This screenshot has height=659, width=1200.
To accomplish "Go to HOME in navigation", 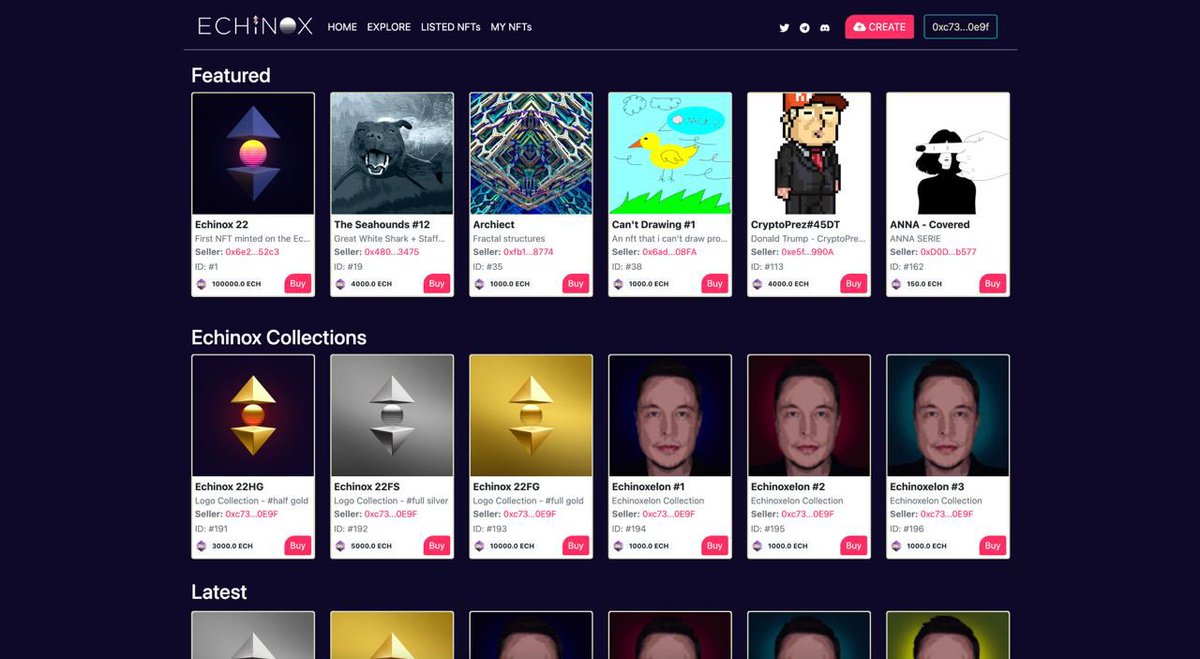I will coord(342,27).
